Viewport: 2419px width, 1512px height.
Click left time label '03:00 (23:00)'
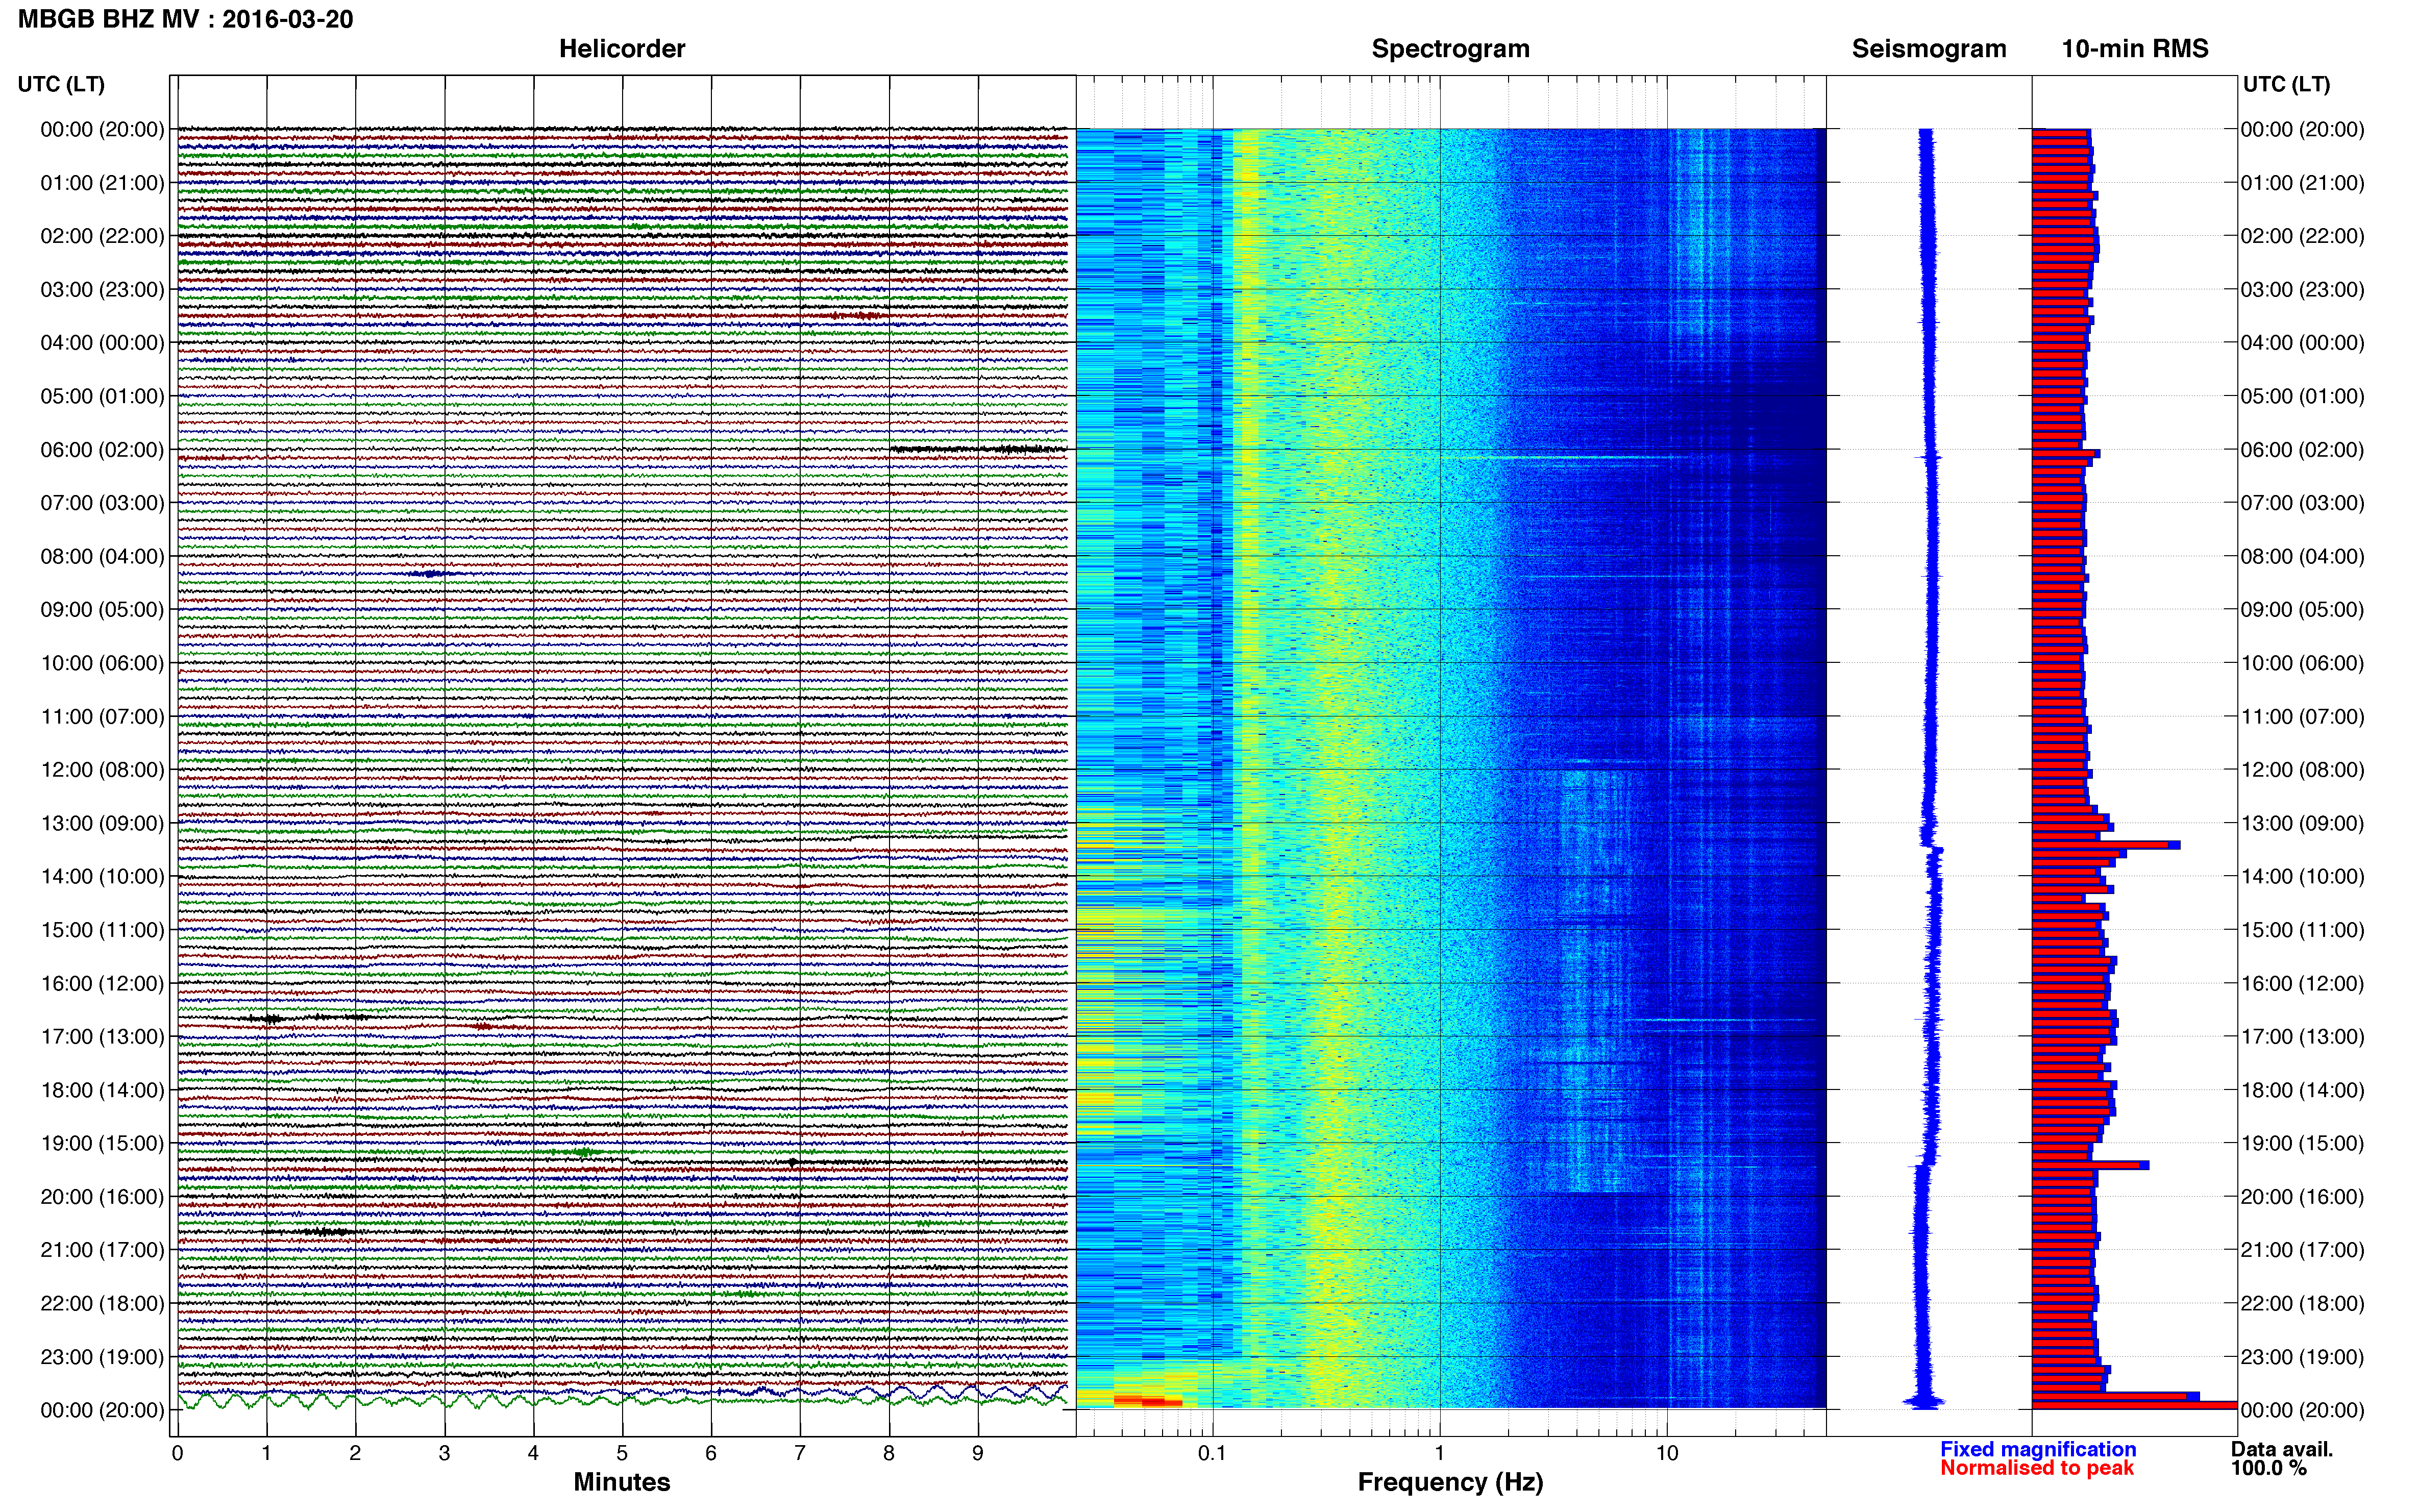tap(102, 290)
